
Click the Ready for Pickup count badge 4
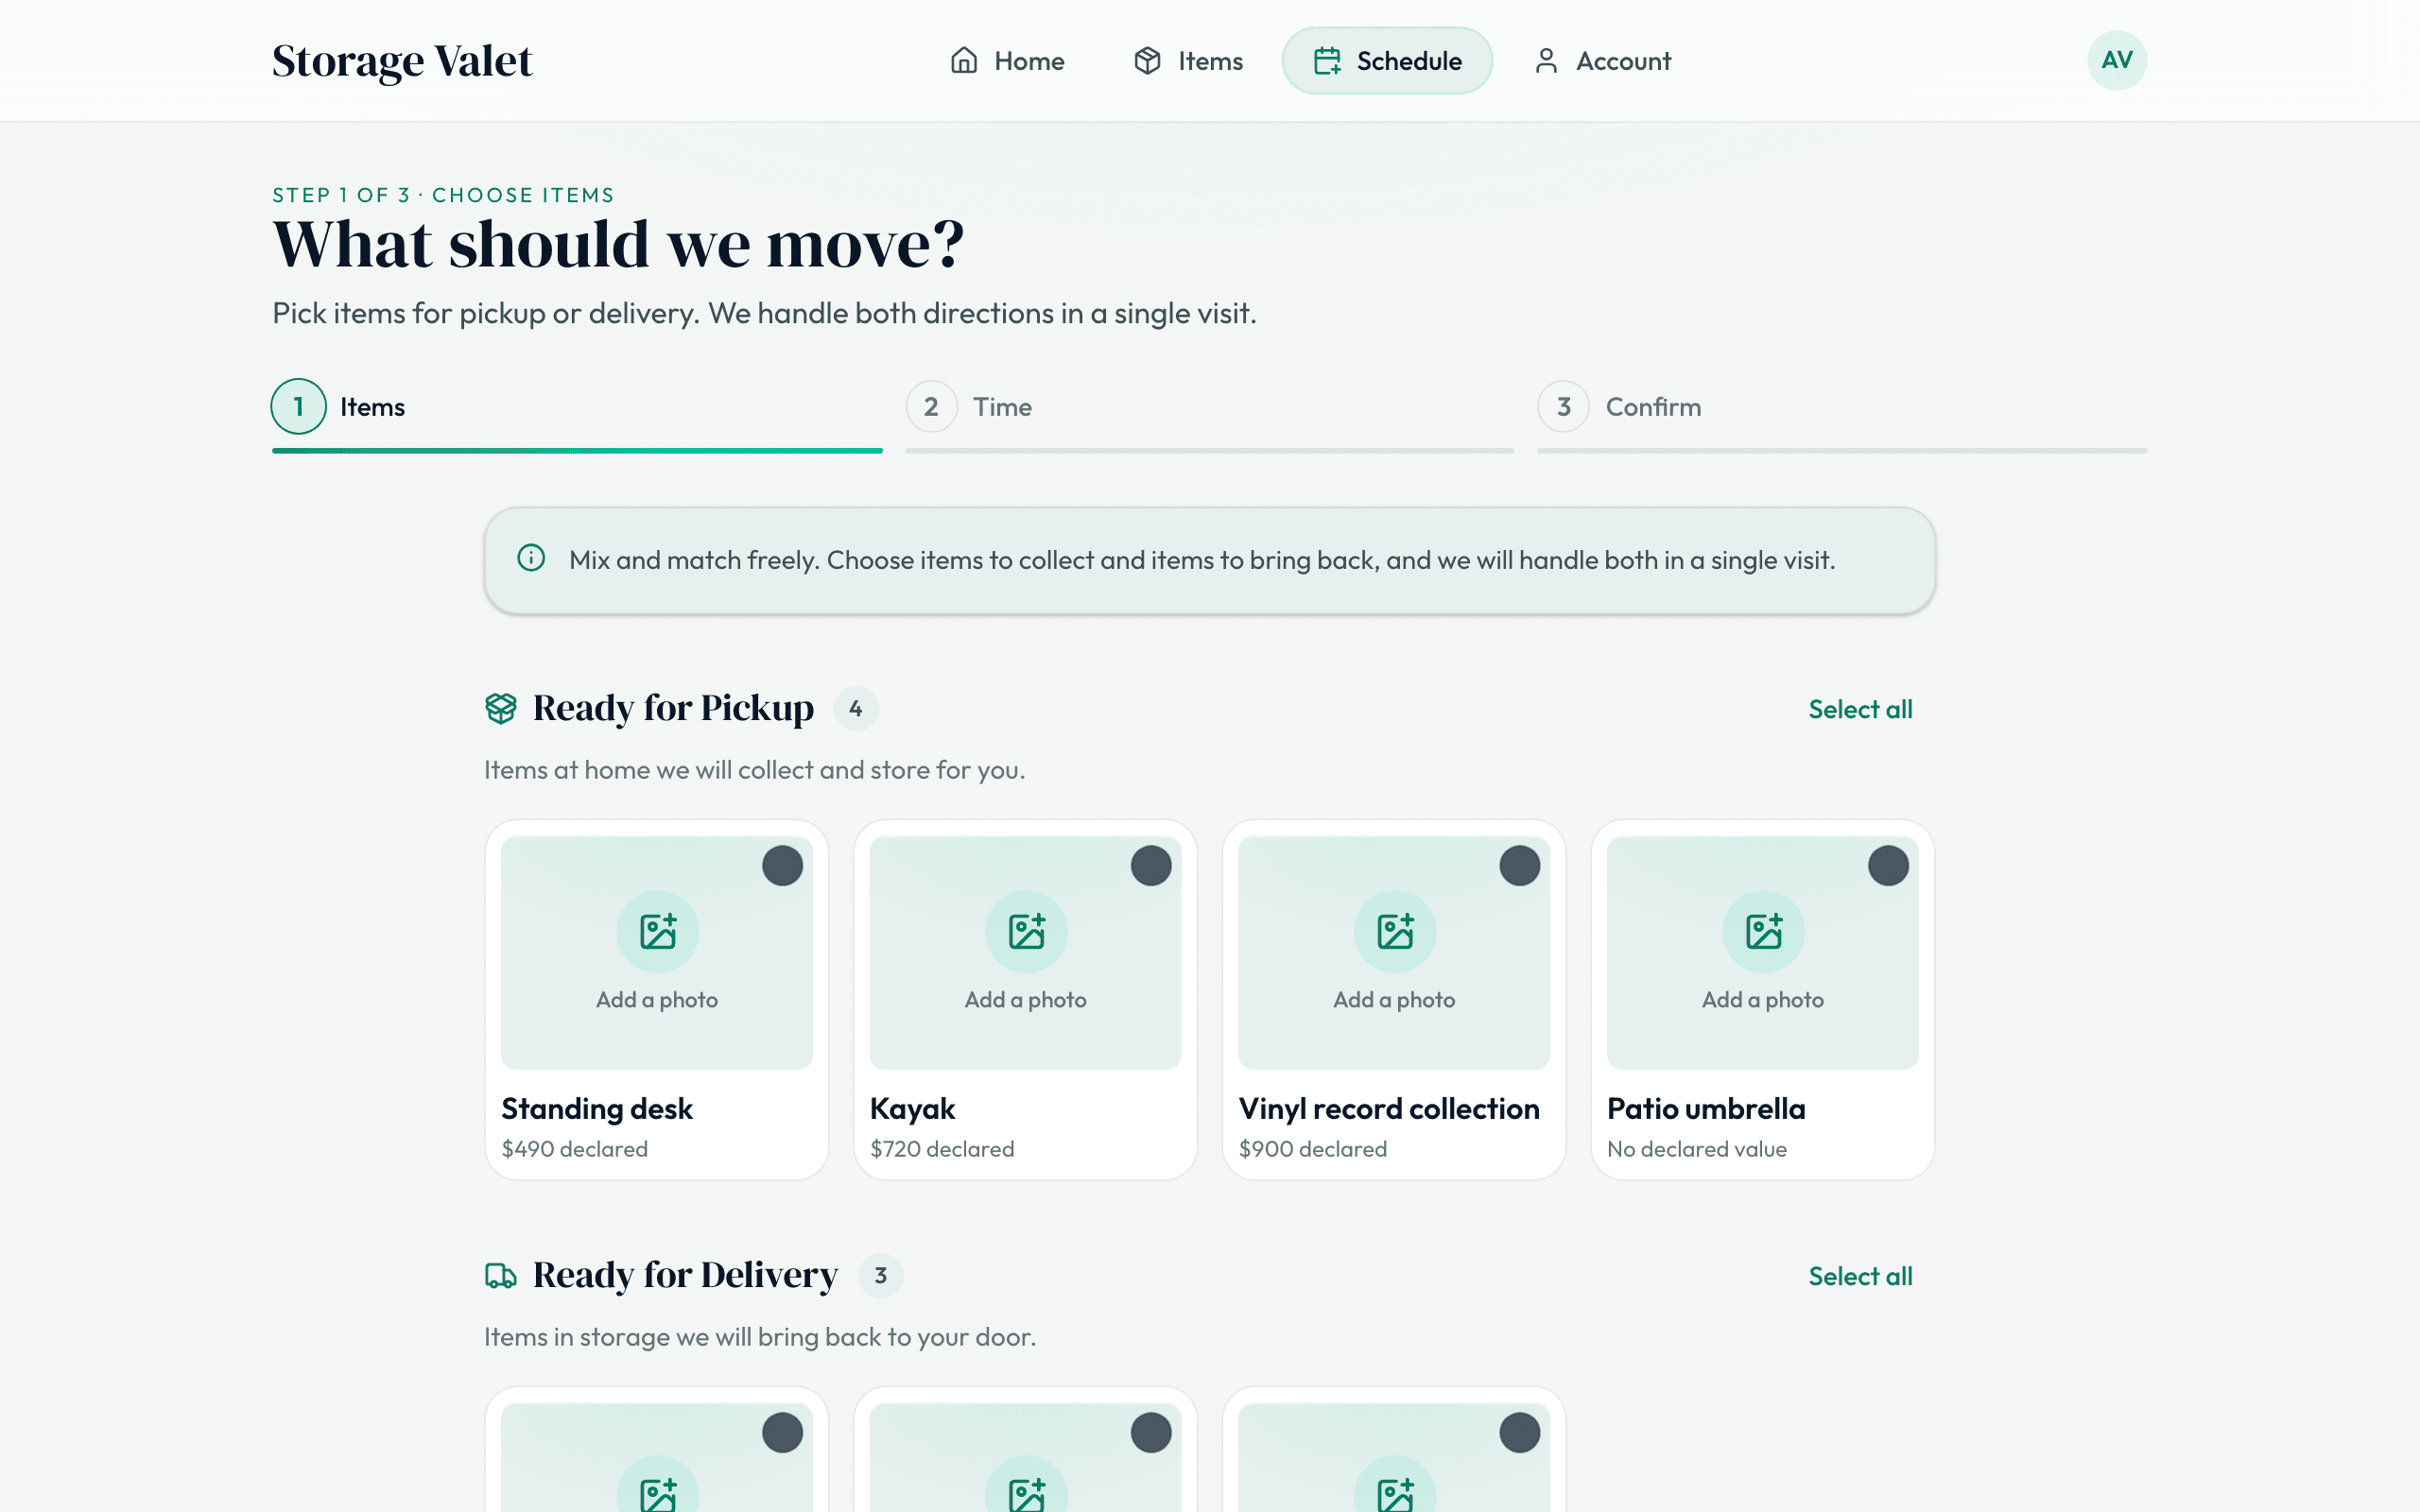856,709
